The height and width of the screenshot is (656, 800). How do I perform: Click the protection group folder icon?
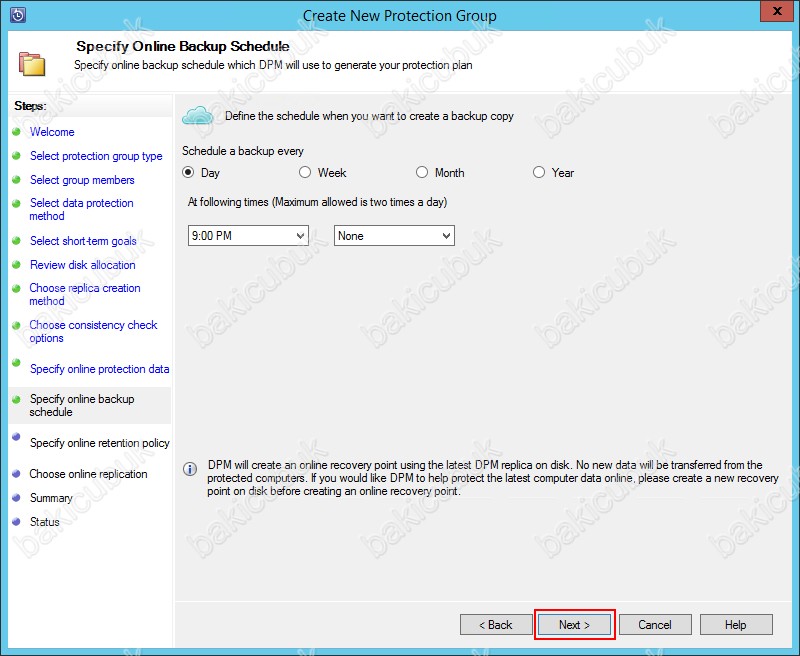32,64
